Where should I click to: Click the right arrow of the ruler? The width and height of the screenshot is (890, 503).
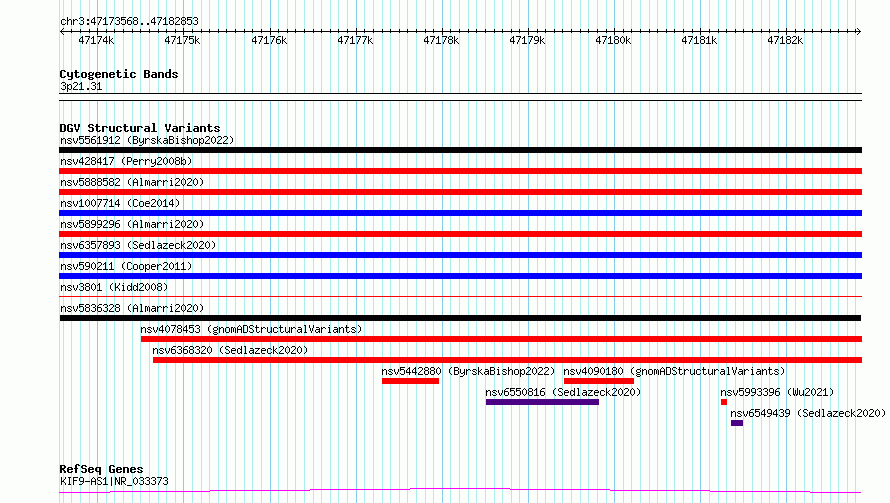[x=858, y=31]
